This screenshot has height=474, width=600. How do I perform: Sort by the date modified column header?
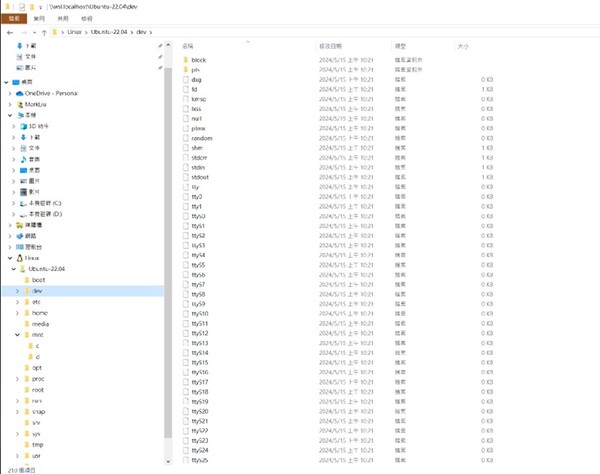[x=330, y=46]
